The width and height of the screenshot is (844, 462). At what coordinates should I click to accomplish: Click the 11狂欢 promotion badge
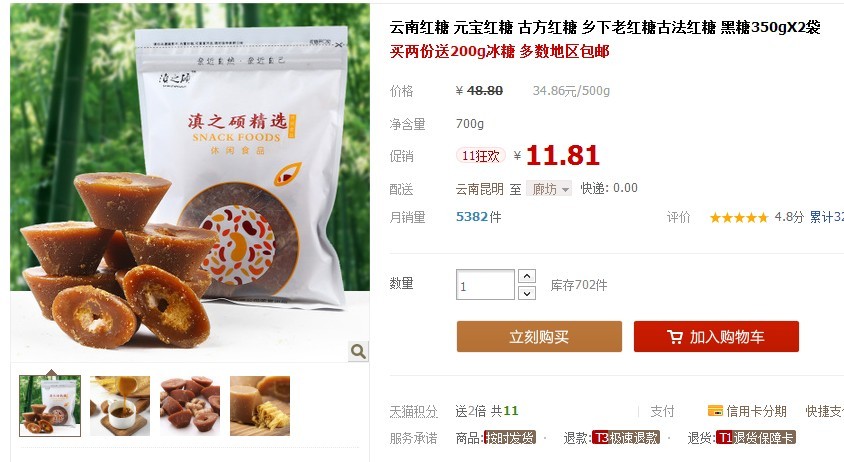(481, 156)
